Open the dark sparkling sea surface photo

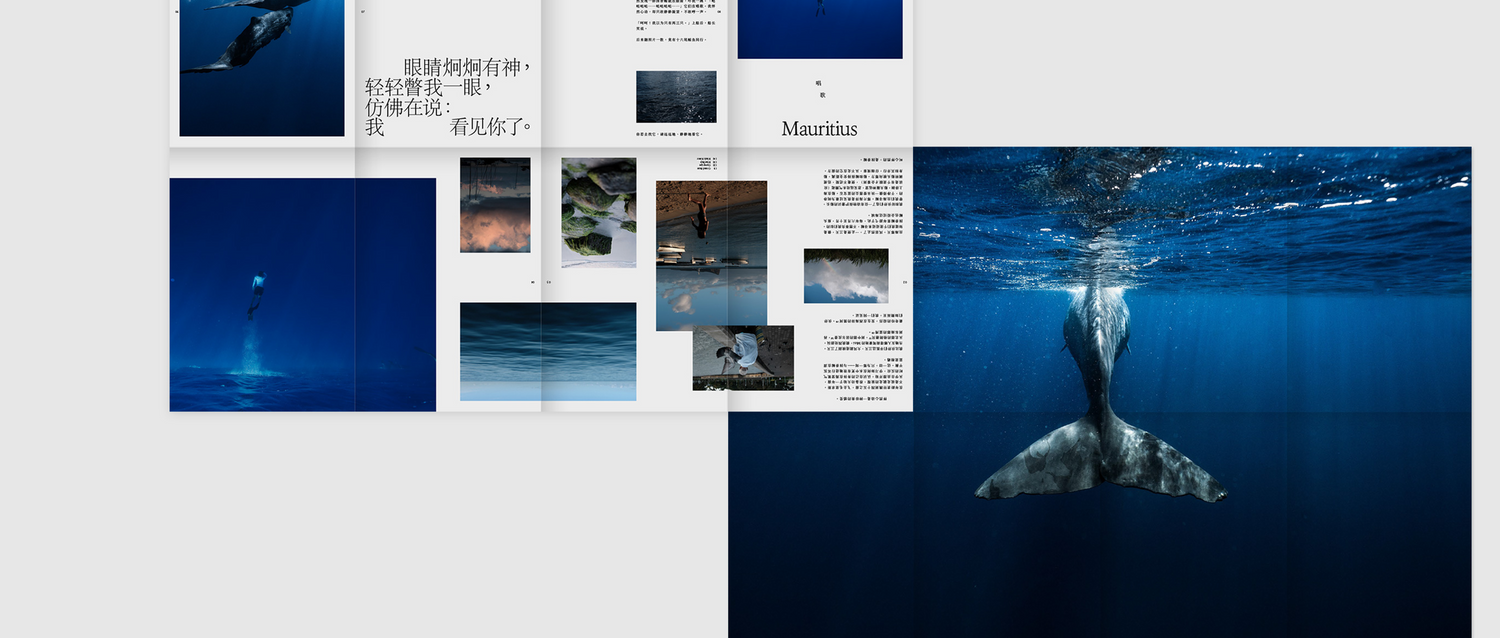pyautogui.click(x=676, y=97)
